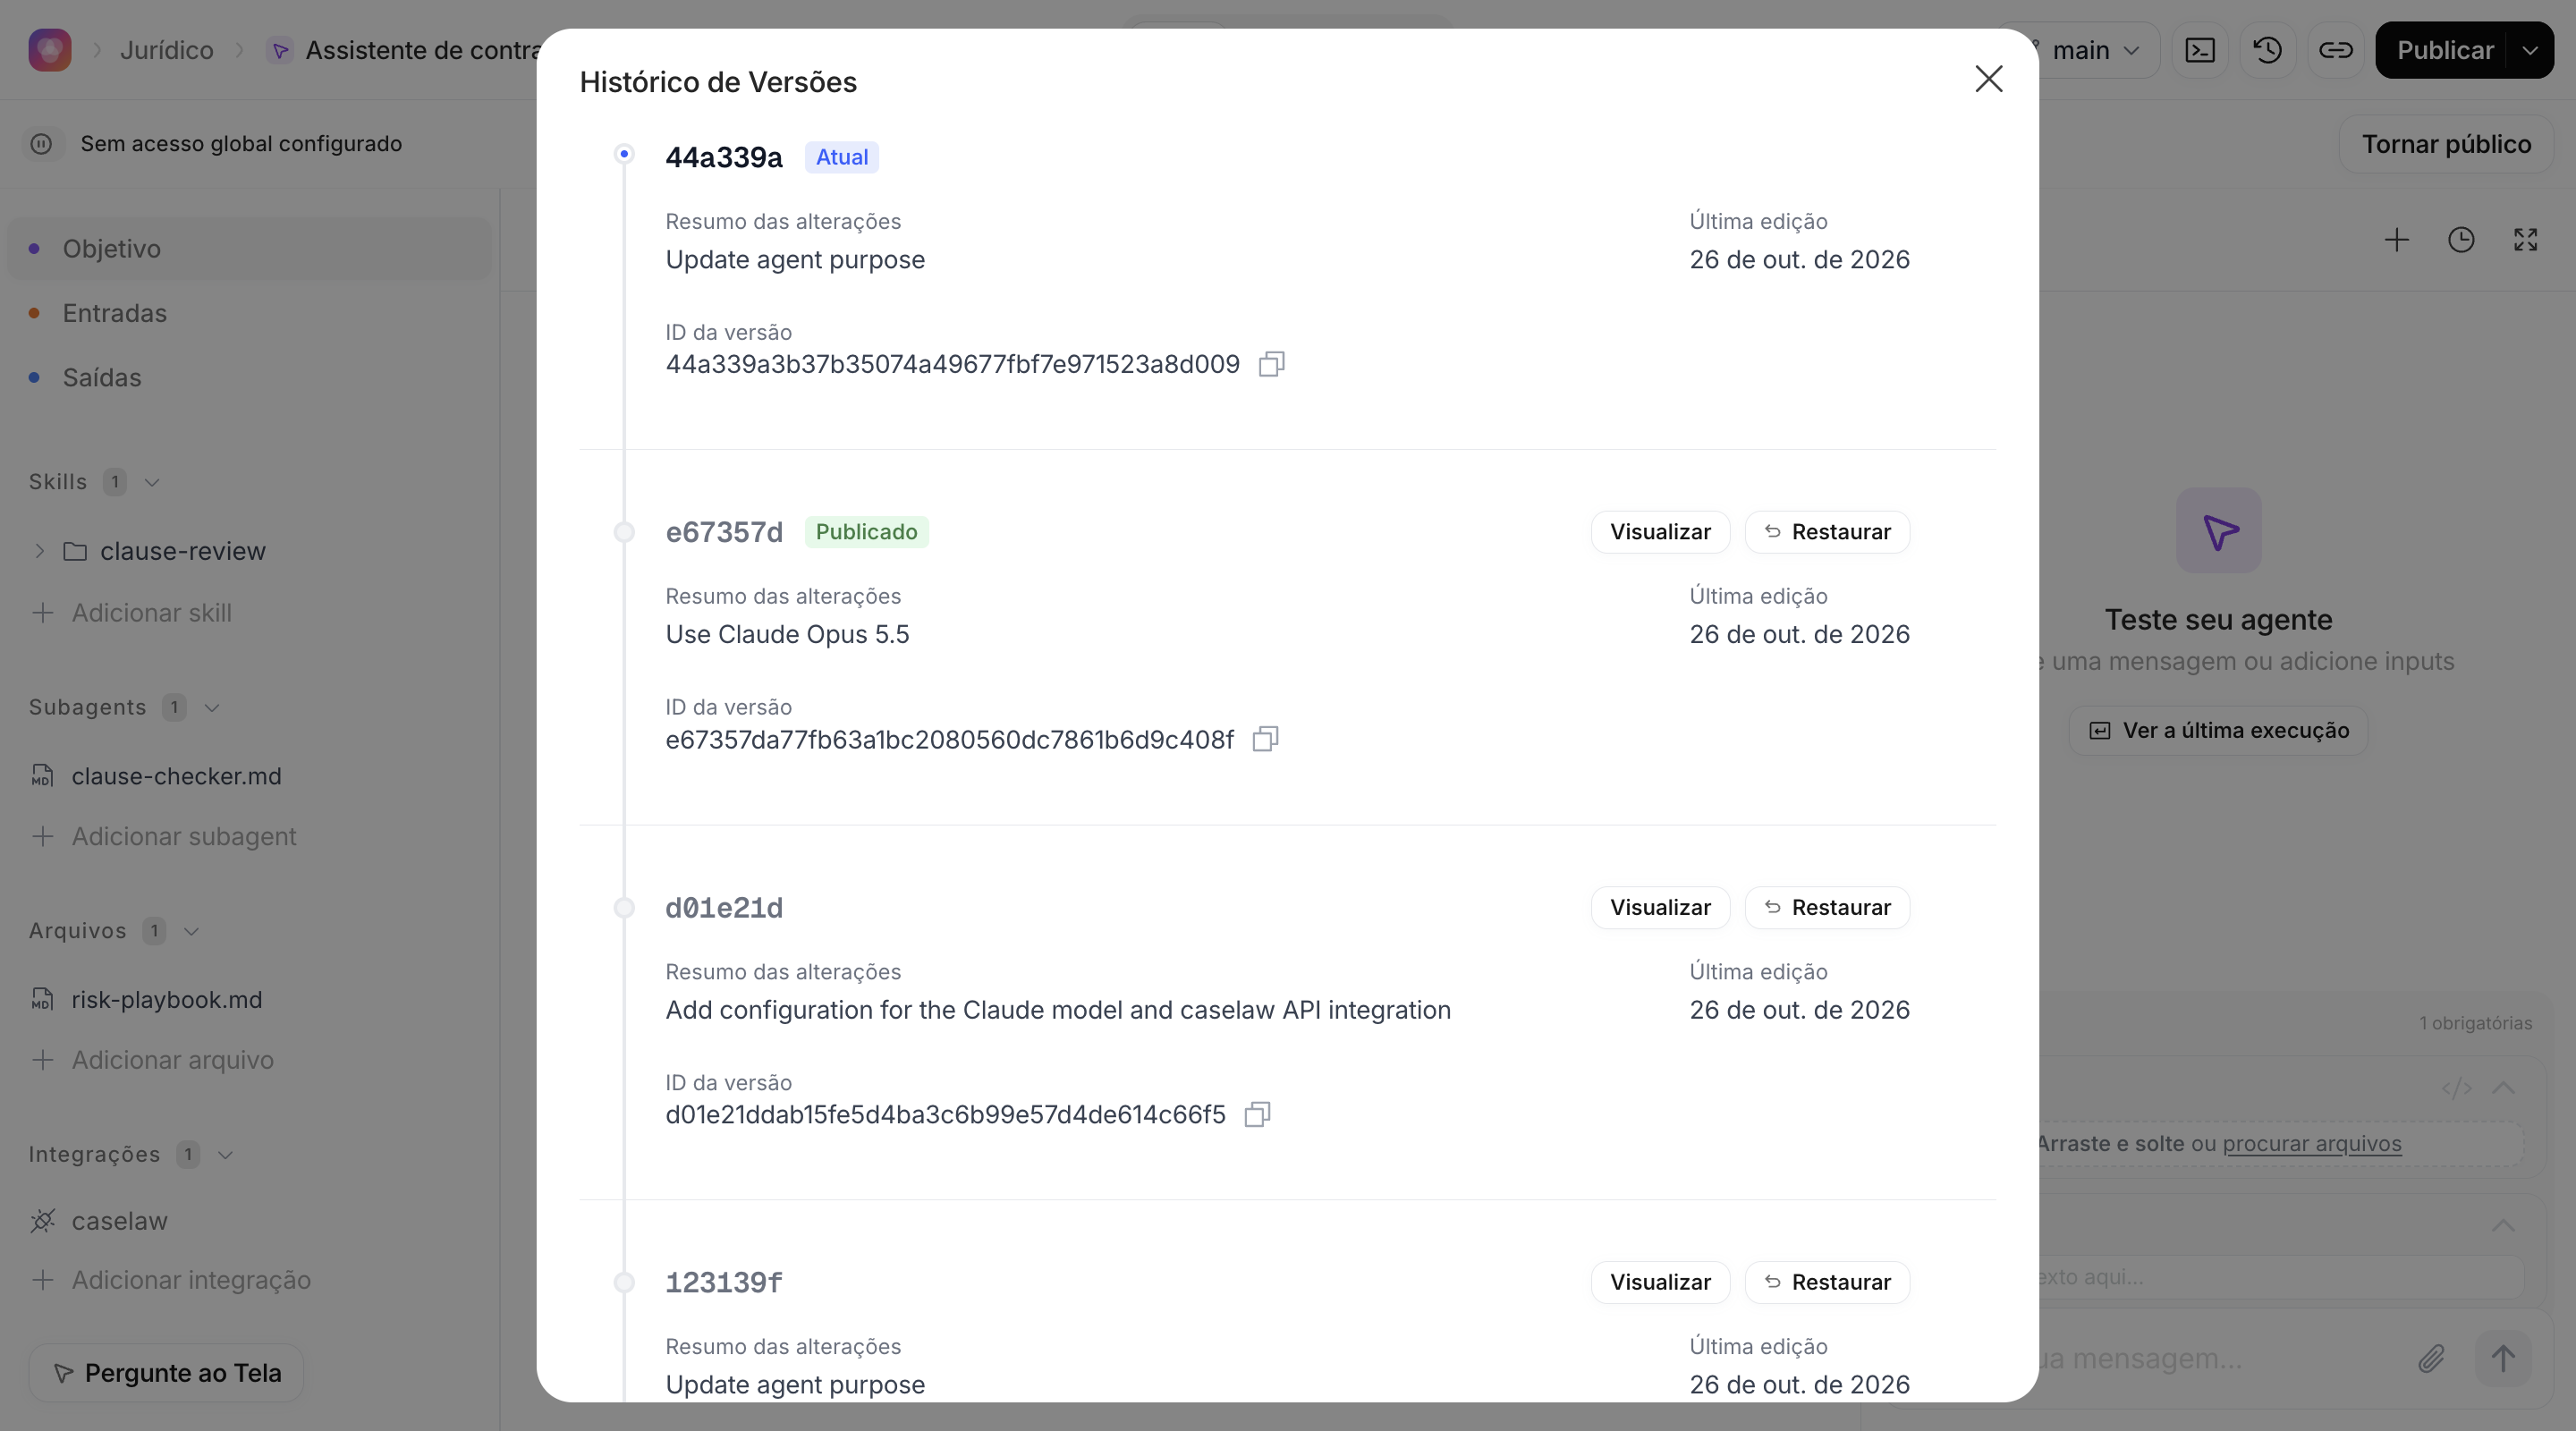Viewport: 2576px width, 1431px height.
Task: Click the plus icon in test panel
Action: [x=2396, y=240]
